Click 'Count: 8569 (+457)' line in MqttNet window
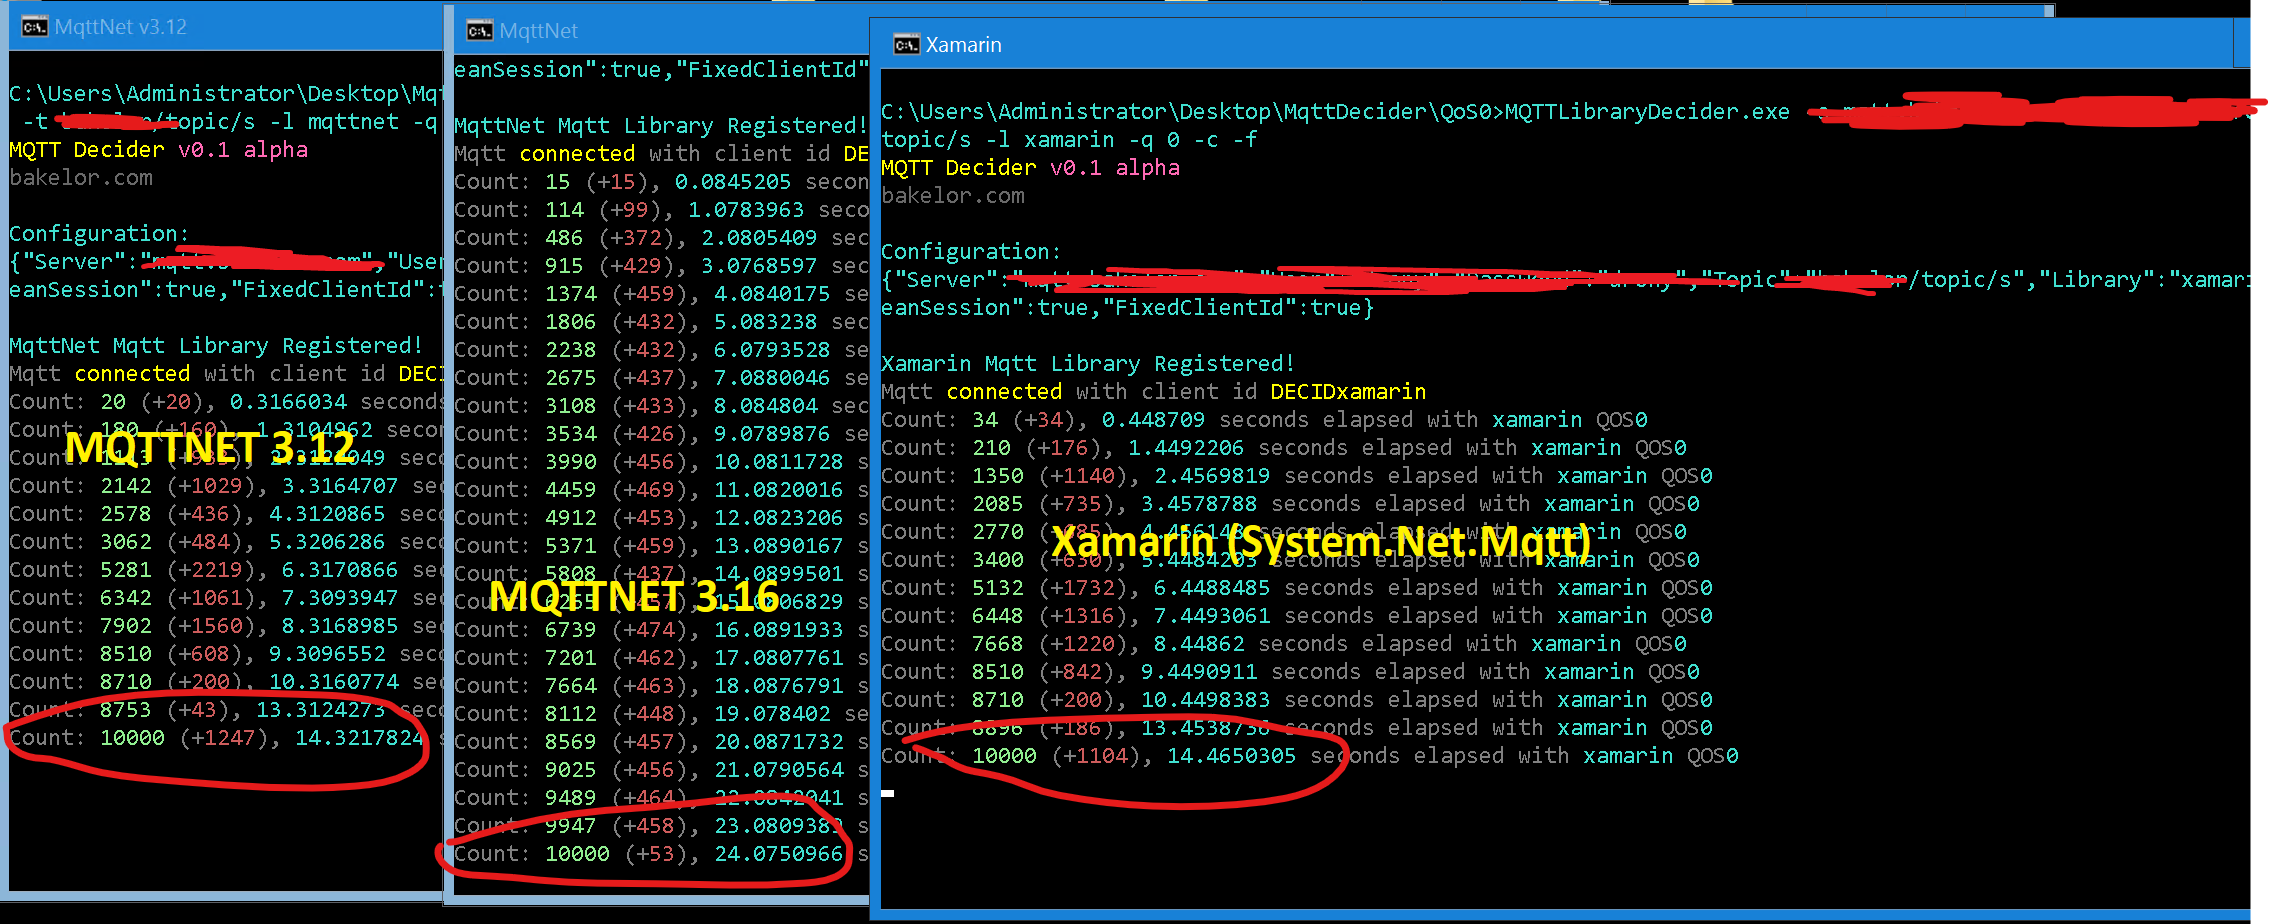This screenshot has width=2269, height=924. pyautogui.click(x=661, y=742)
